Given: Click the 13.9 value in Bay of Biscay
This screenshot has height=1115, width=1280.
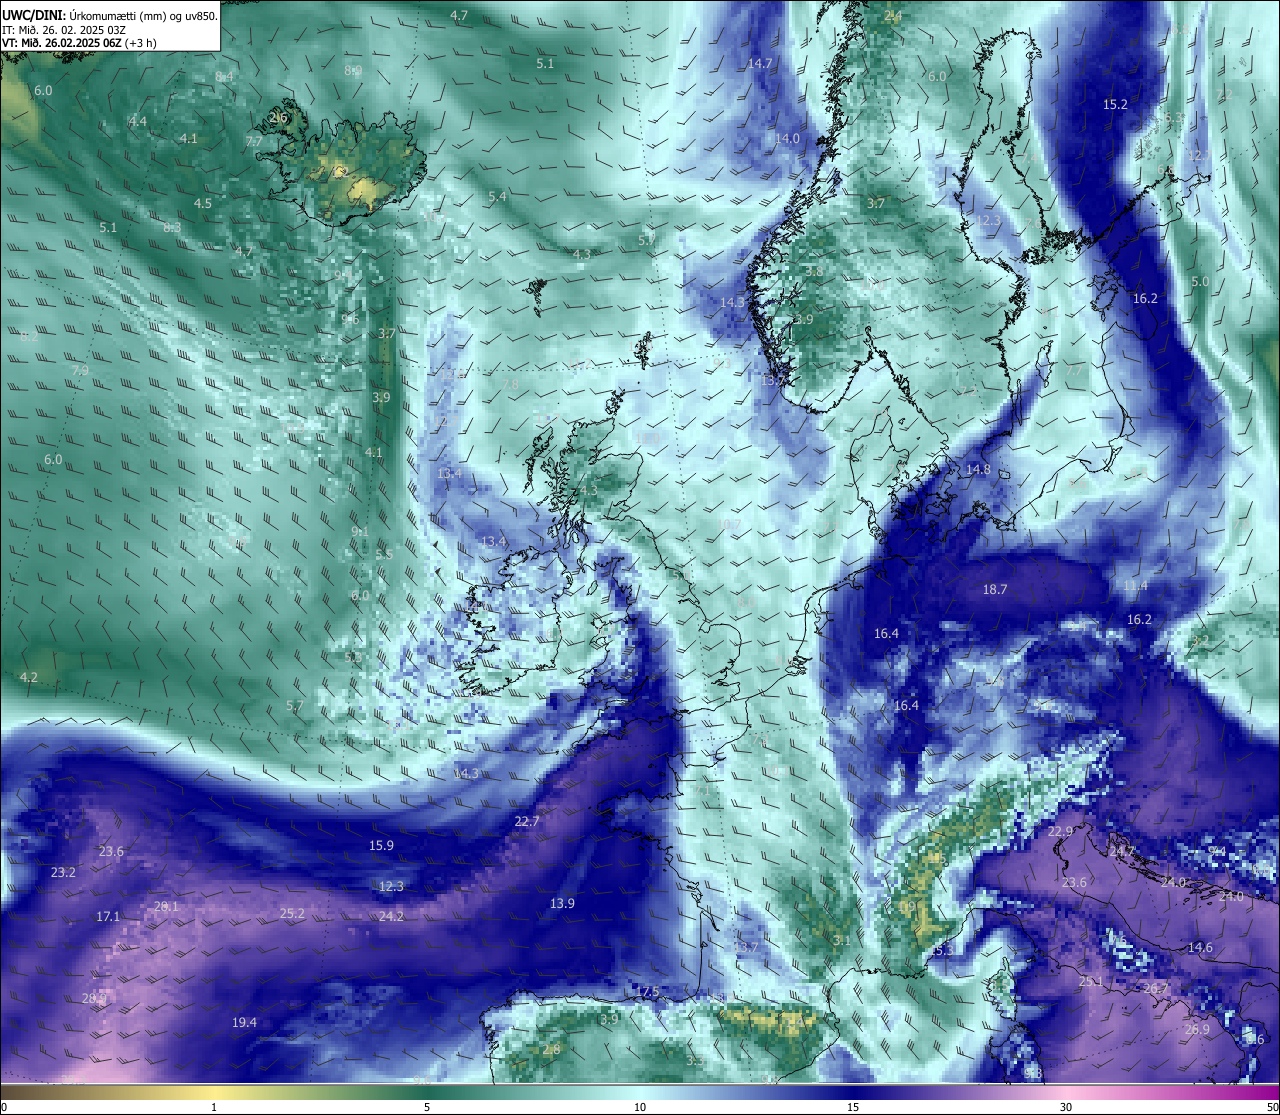Looking at the screenshot, I should click(562, 904).
